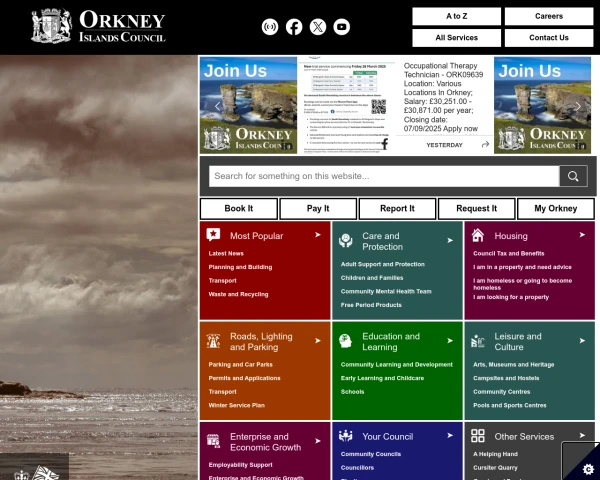Viewport: 600px width, 480px height.
Task: Open the YouTube icon in header
Action: (x=341, y=27)
